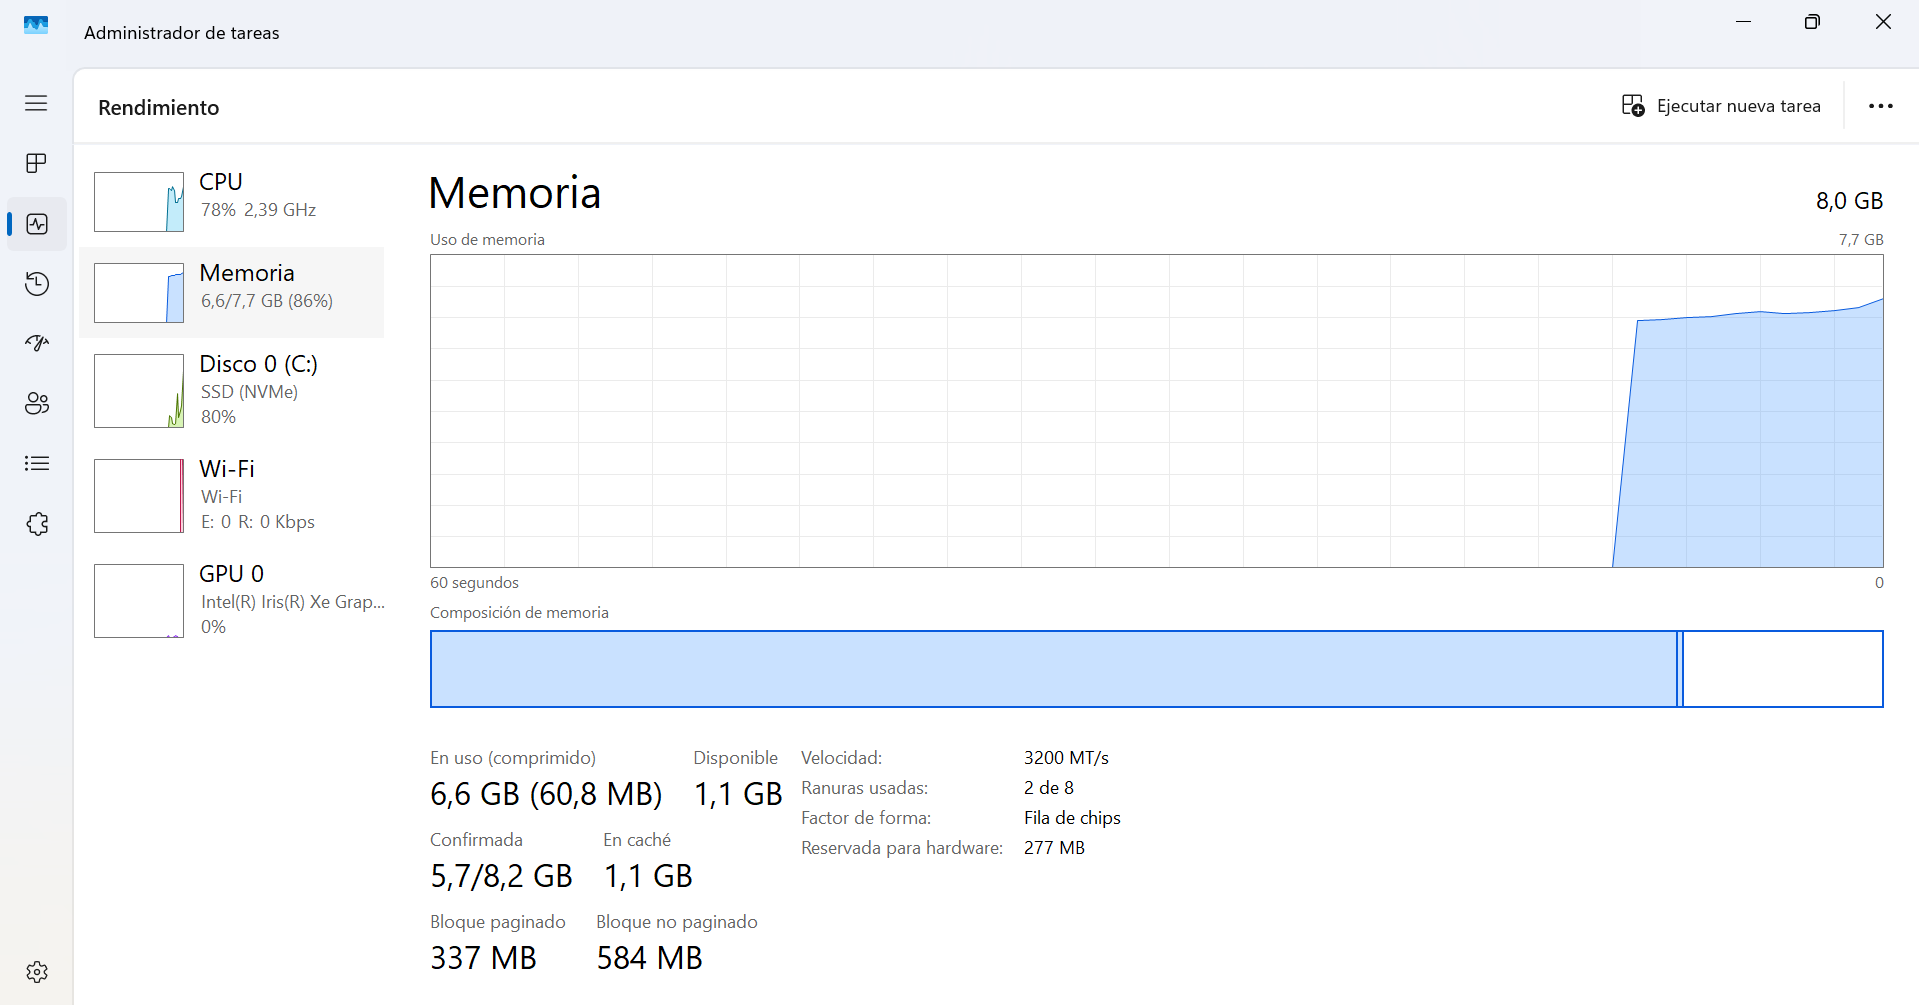The height and width of the screenshot is (1005, 1919).
Task: Click the CPU usage mini graph thumbnail
Action: (139, 202)
